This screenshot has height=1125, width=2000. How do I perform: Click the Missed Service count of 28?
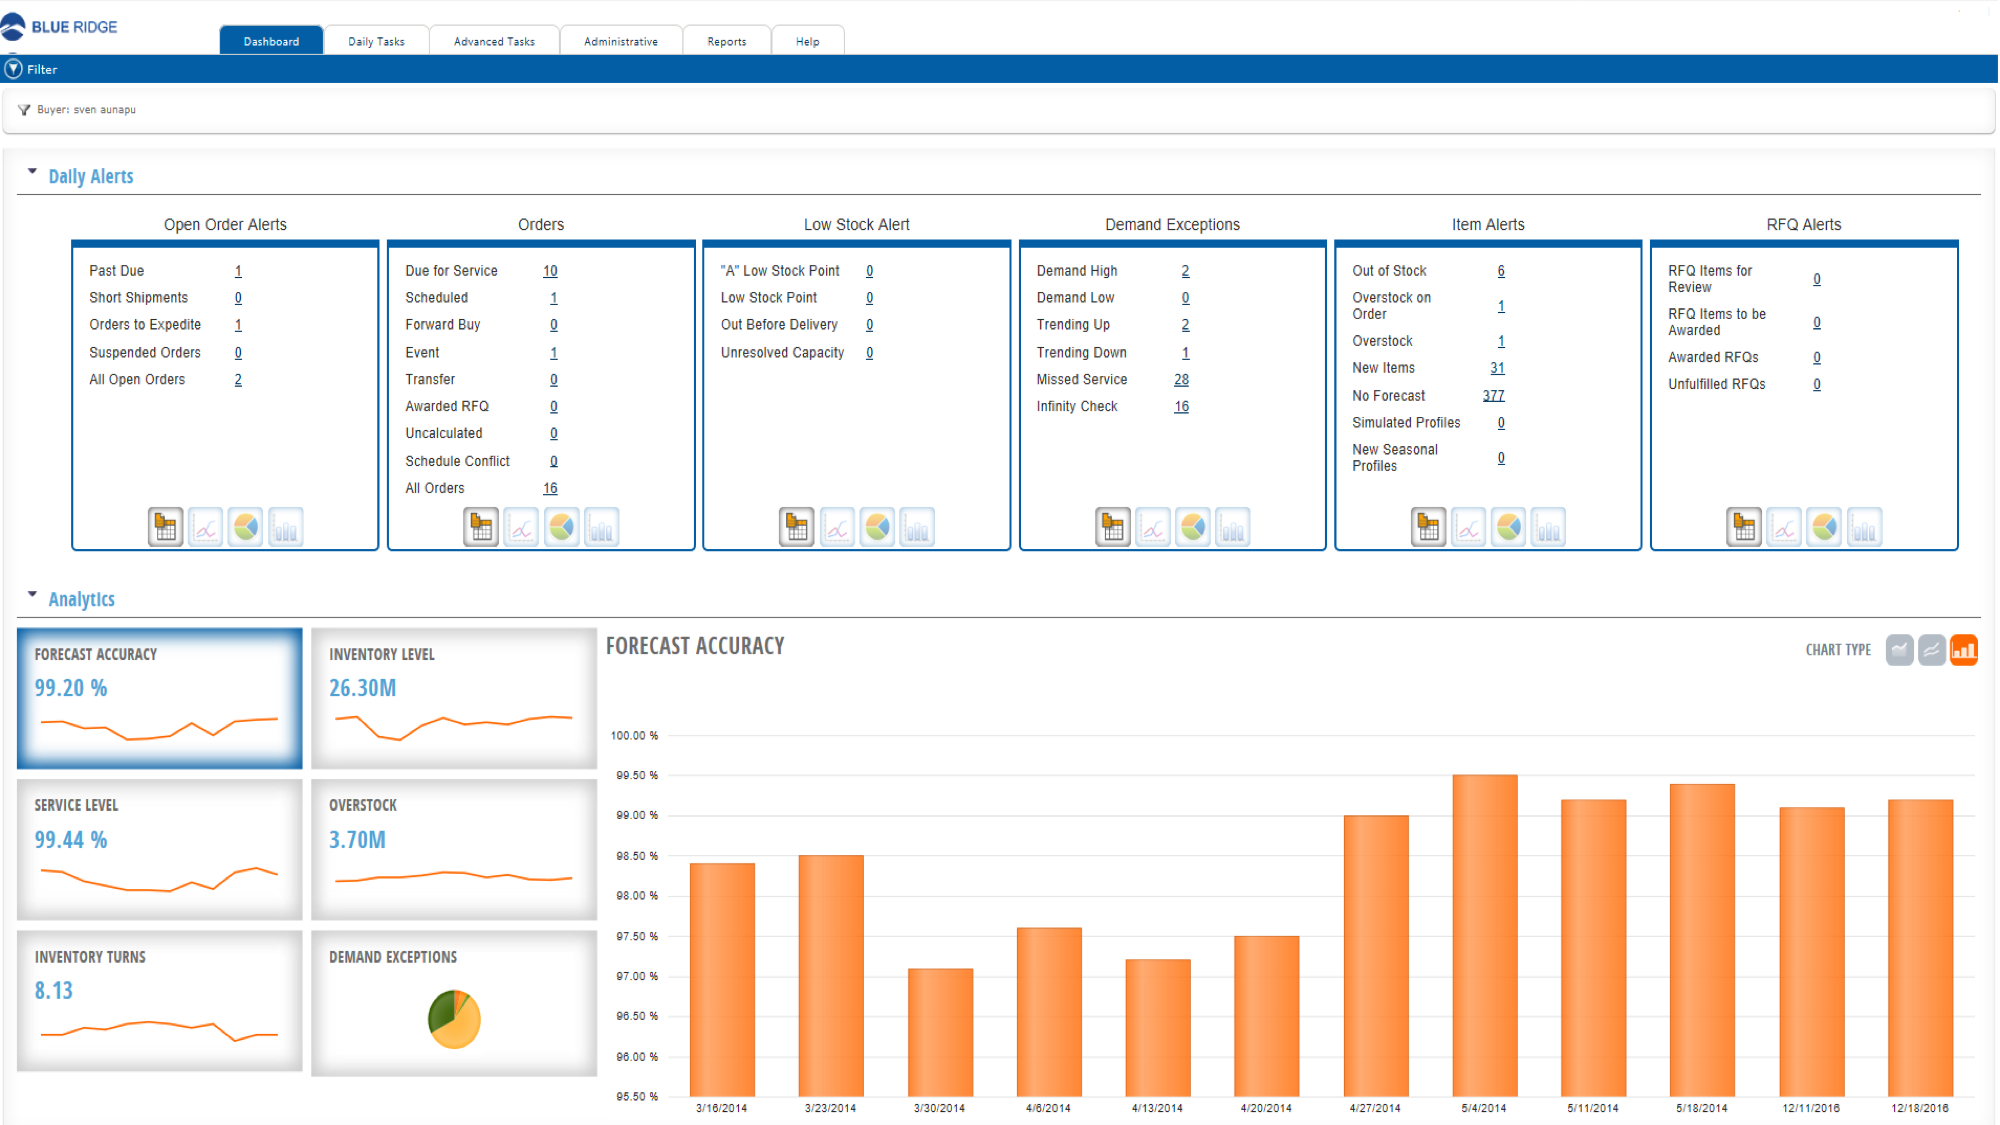click(x=1181, y=379)
